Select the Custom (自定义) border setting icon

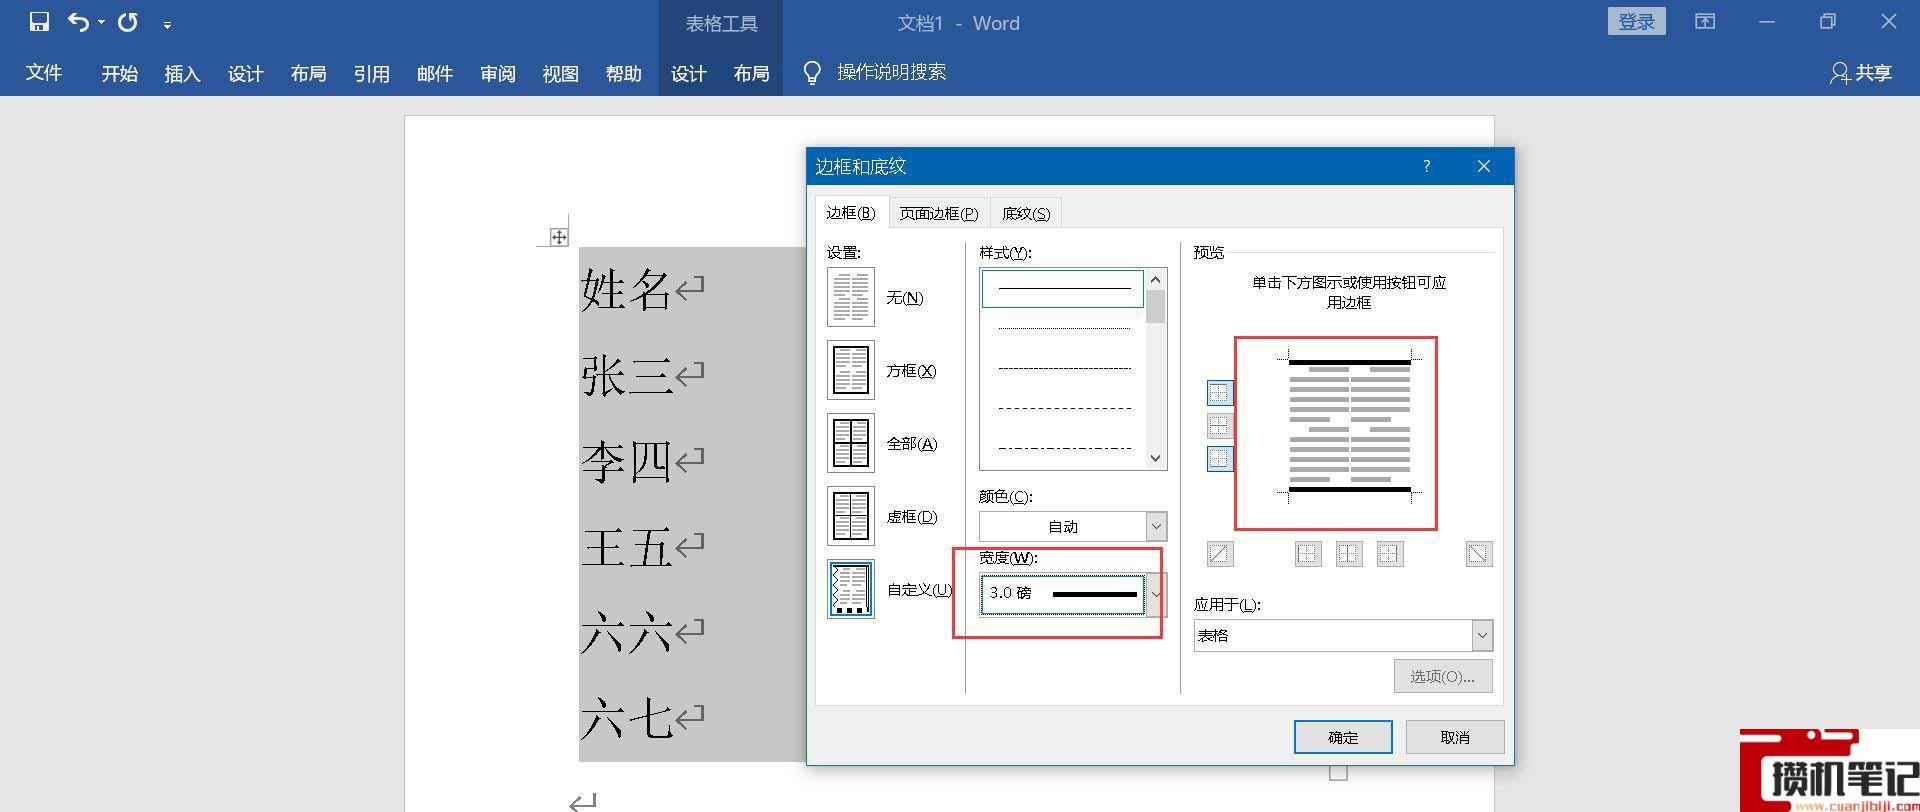(x=851, y=589)
